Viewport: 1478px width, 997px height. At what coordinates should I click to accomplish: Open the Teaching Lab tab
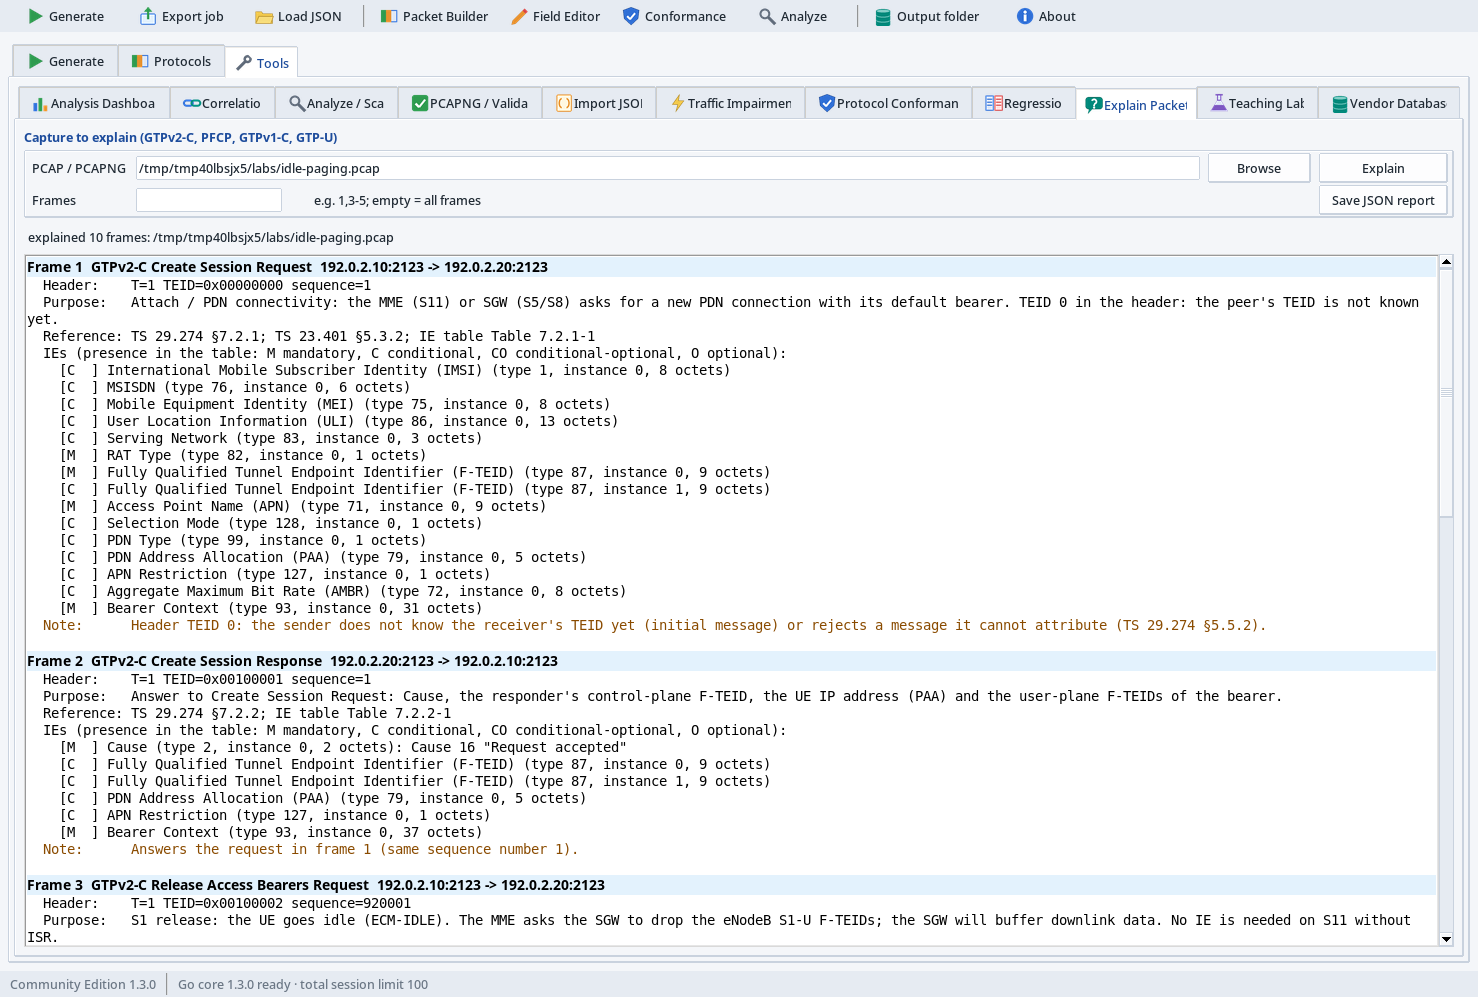pos(1257,103)
